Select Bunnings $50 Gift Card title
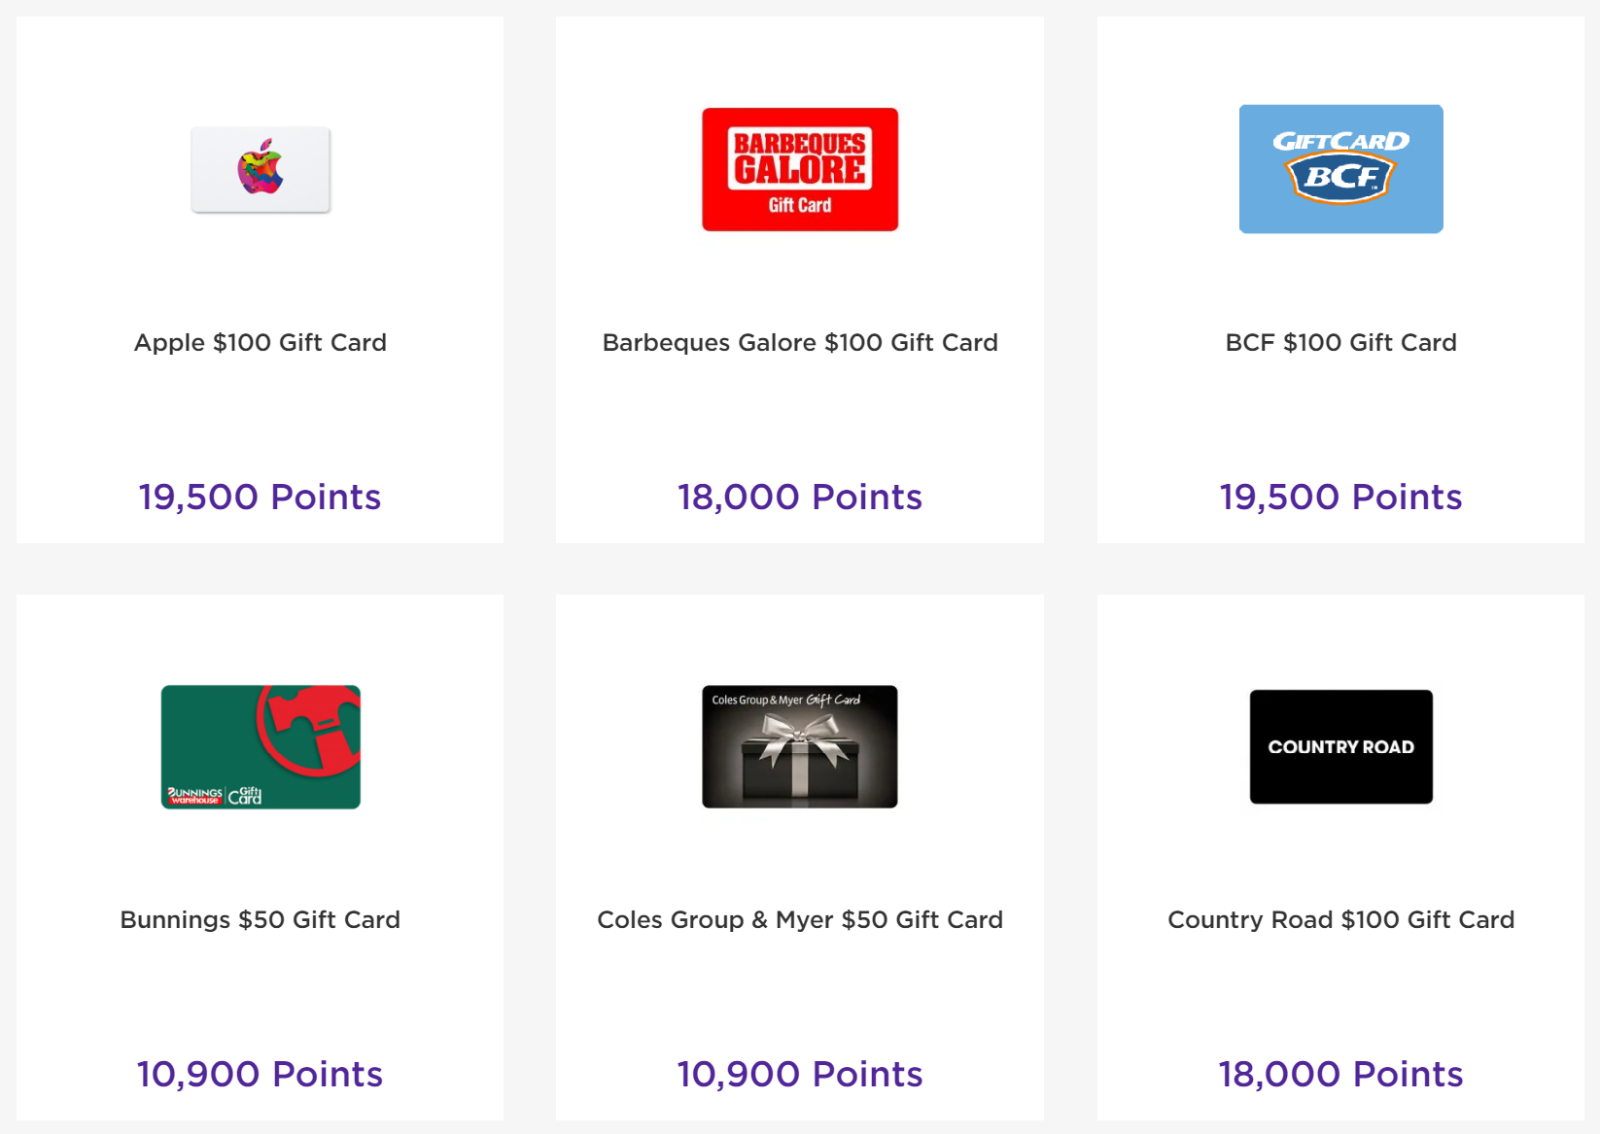This screenshot has height=1134, width=1600. [x=260, y=919]
